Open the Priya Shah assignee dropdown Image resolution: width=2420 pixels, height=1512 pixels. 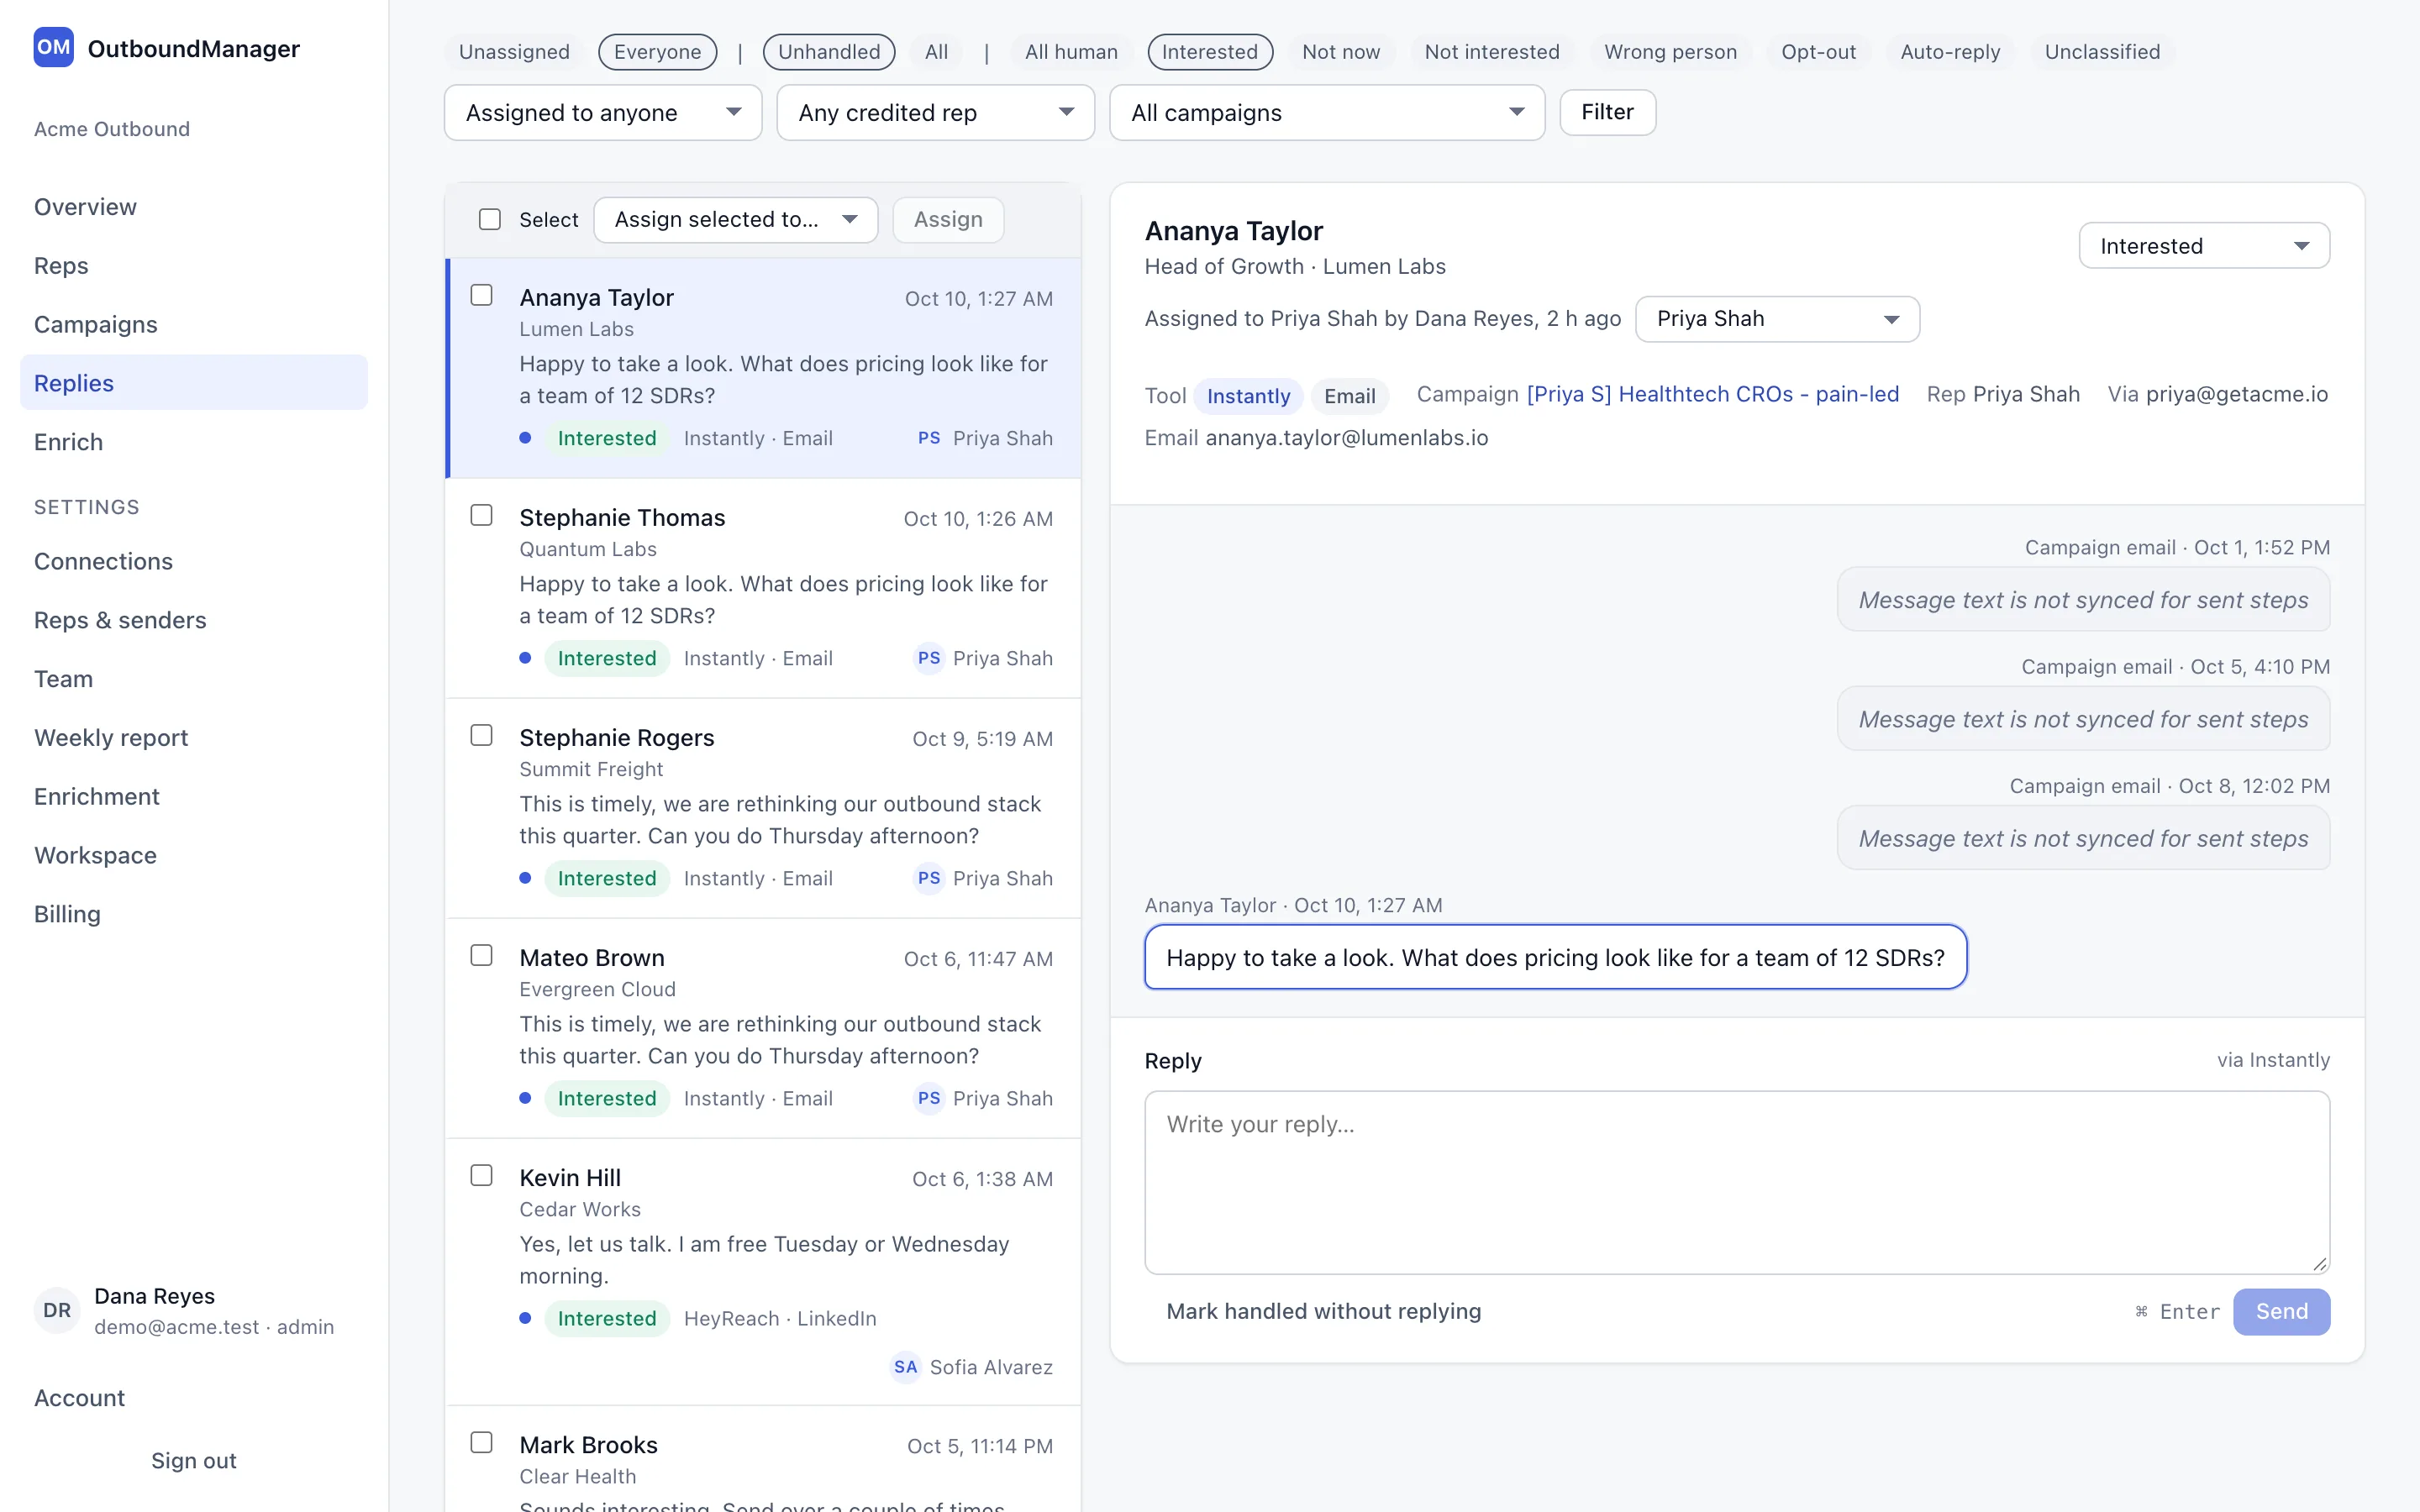click(x=1777, y=319)
